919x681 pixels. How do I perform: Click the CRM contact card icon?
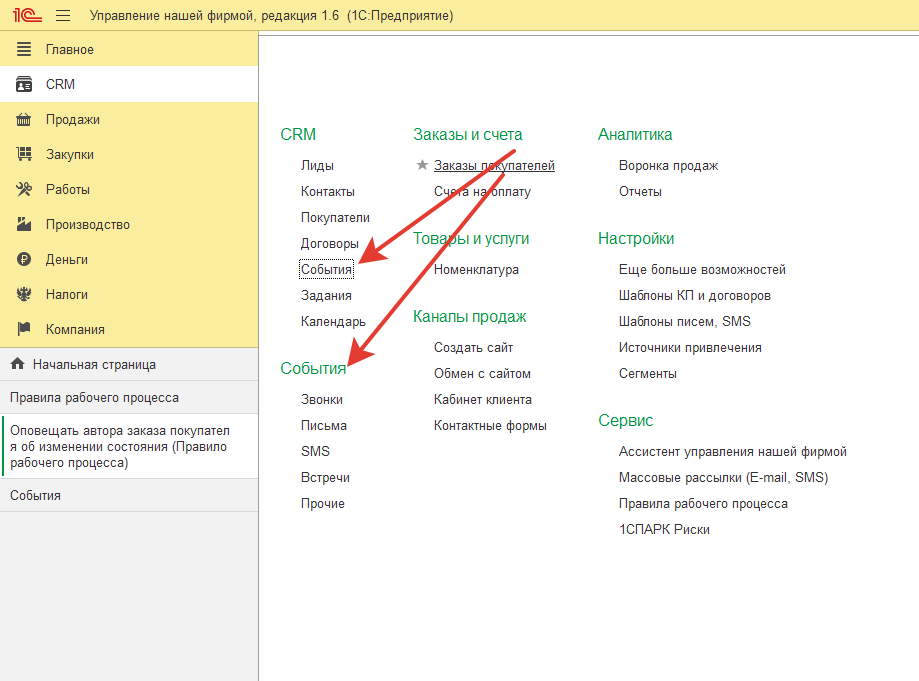pyautogui.click(x=23, y=84)
